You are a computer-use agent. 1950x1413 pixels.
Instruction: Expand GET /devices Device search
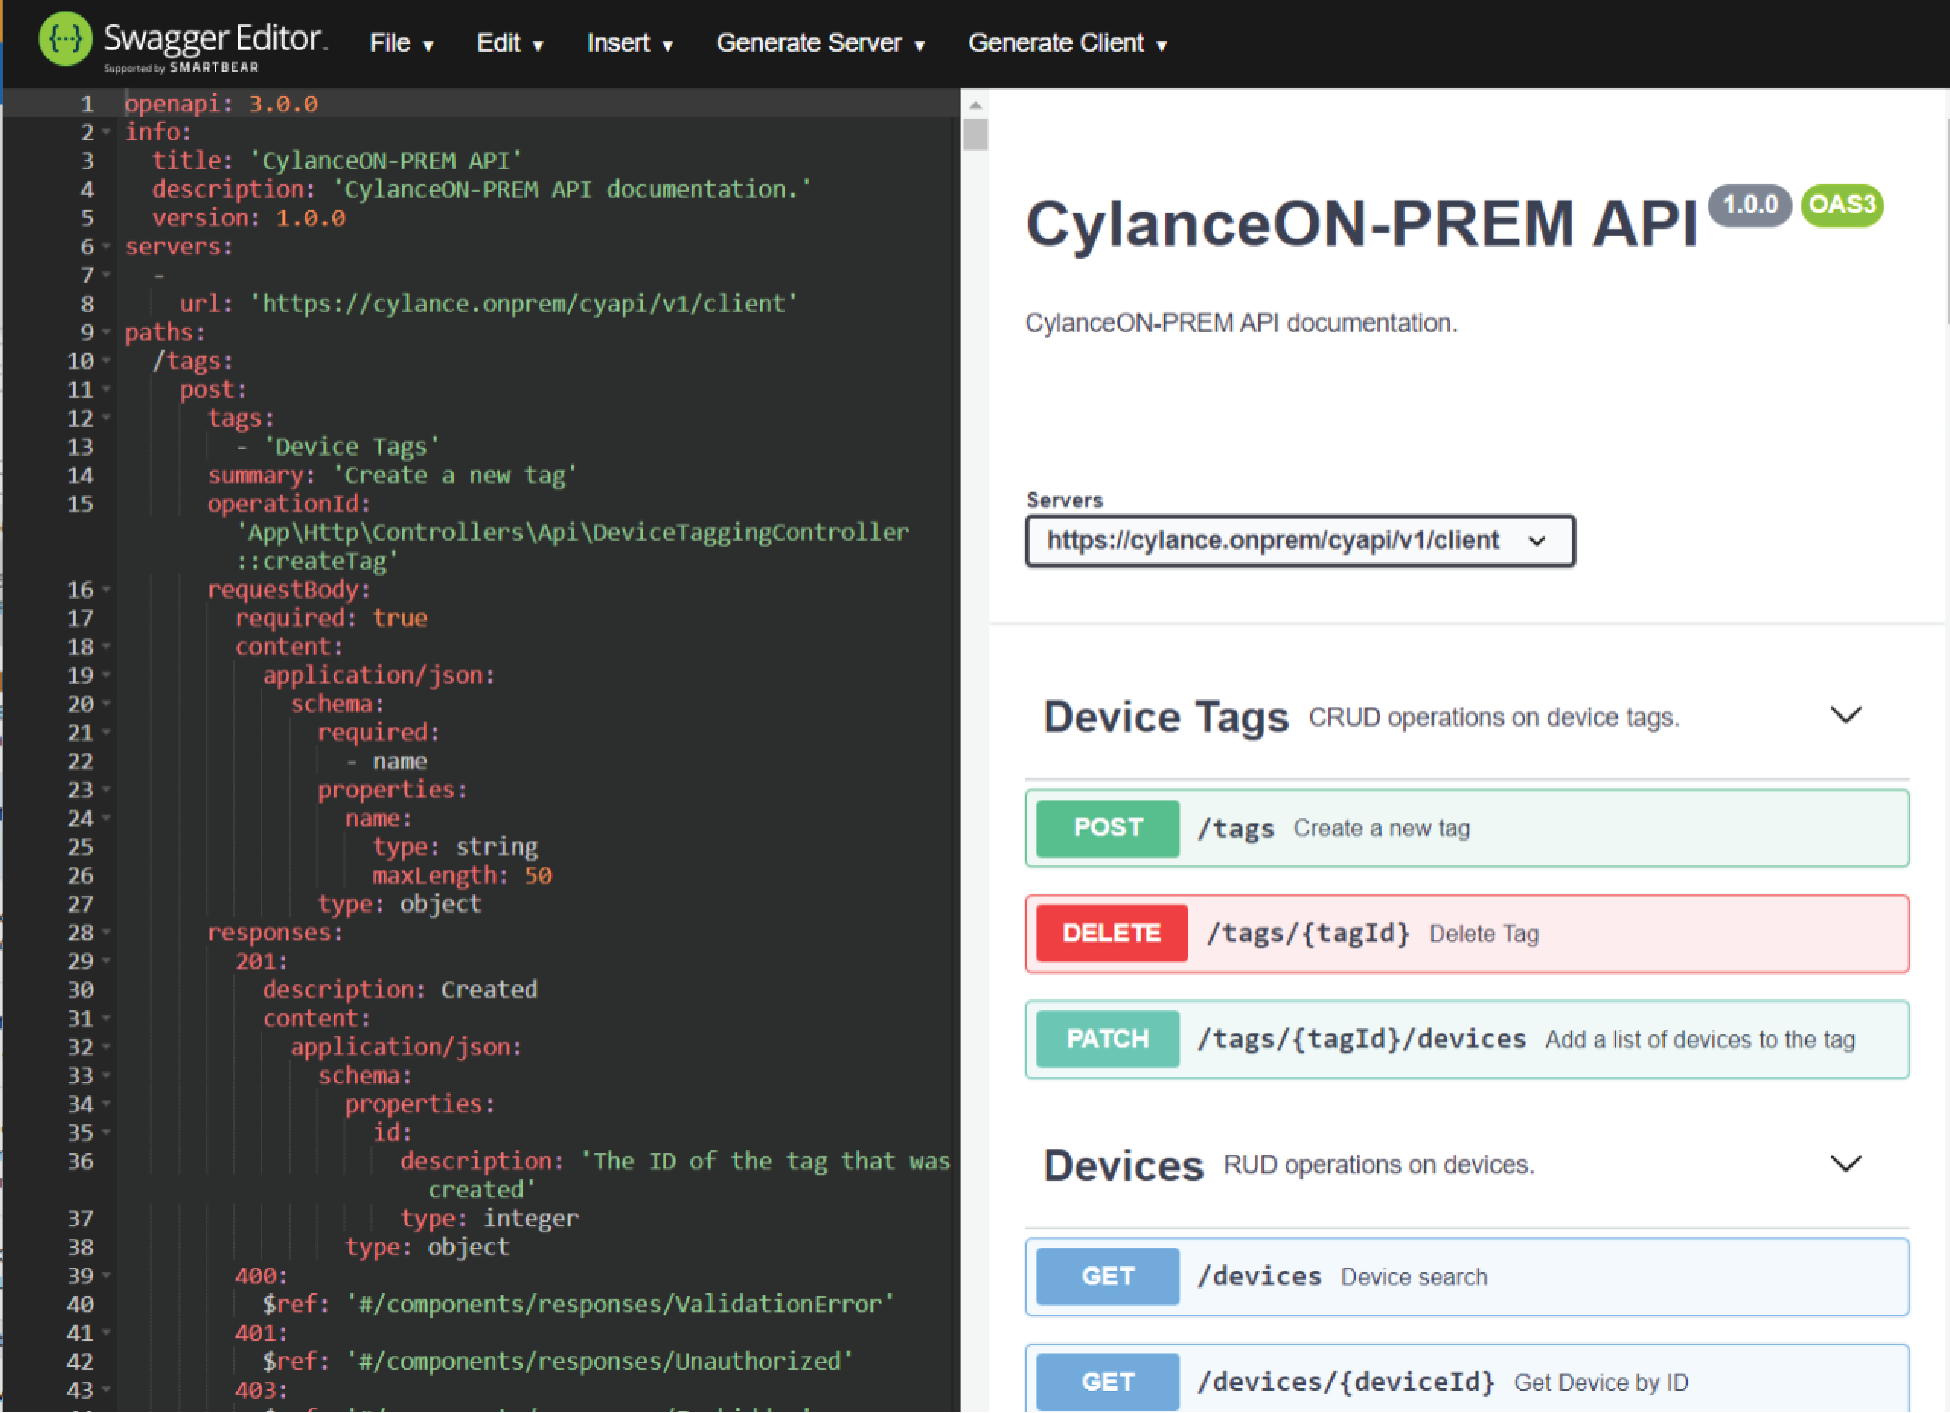tap(1467, 1276)
